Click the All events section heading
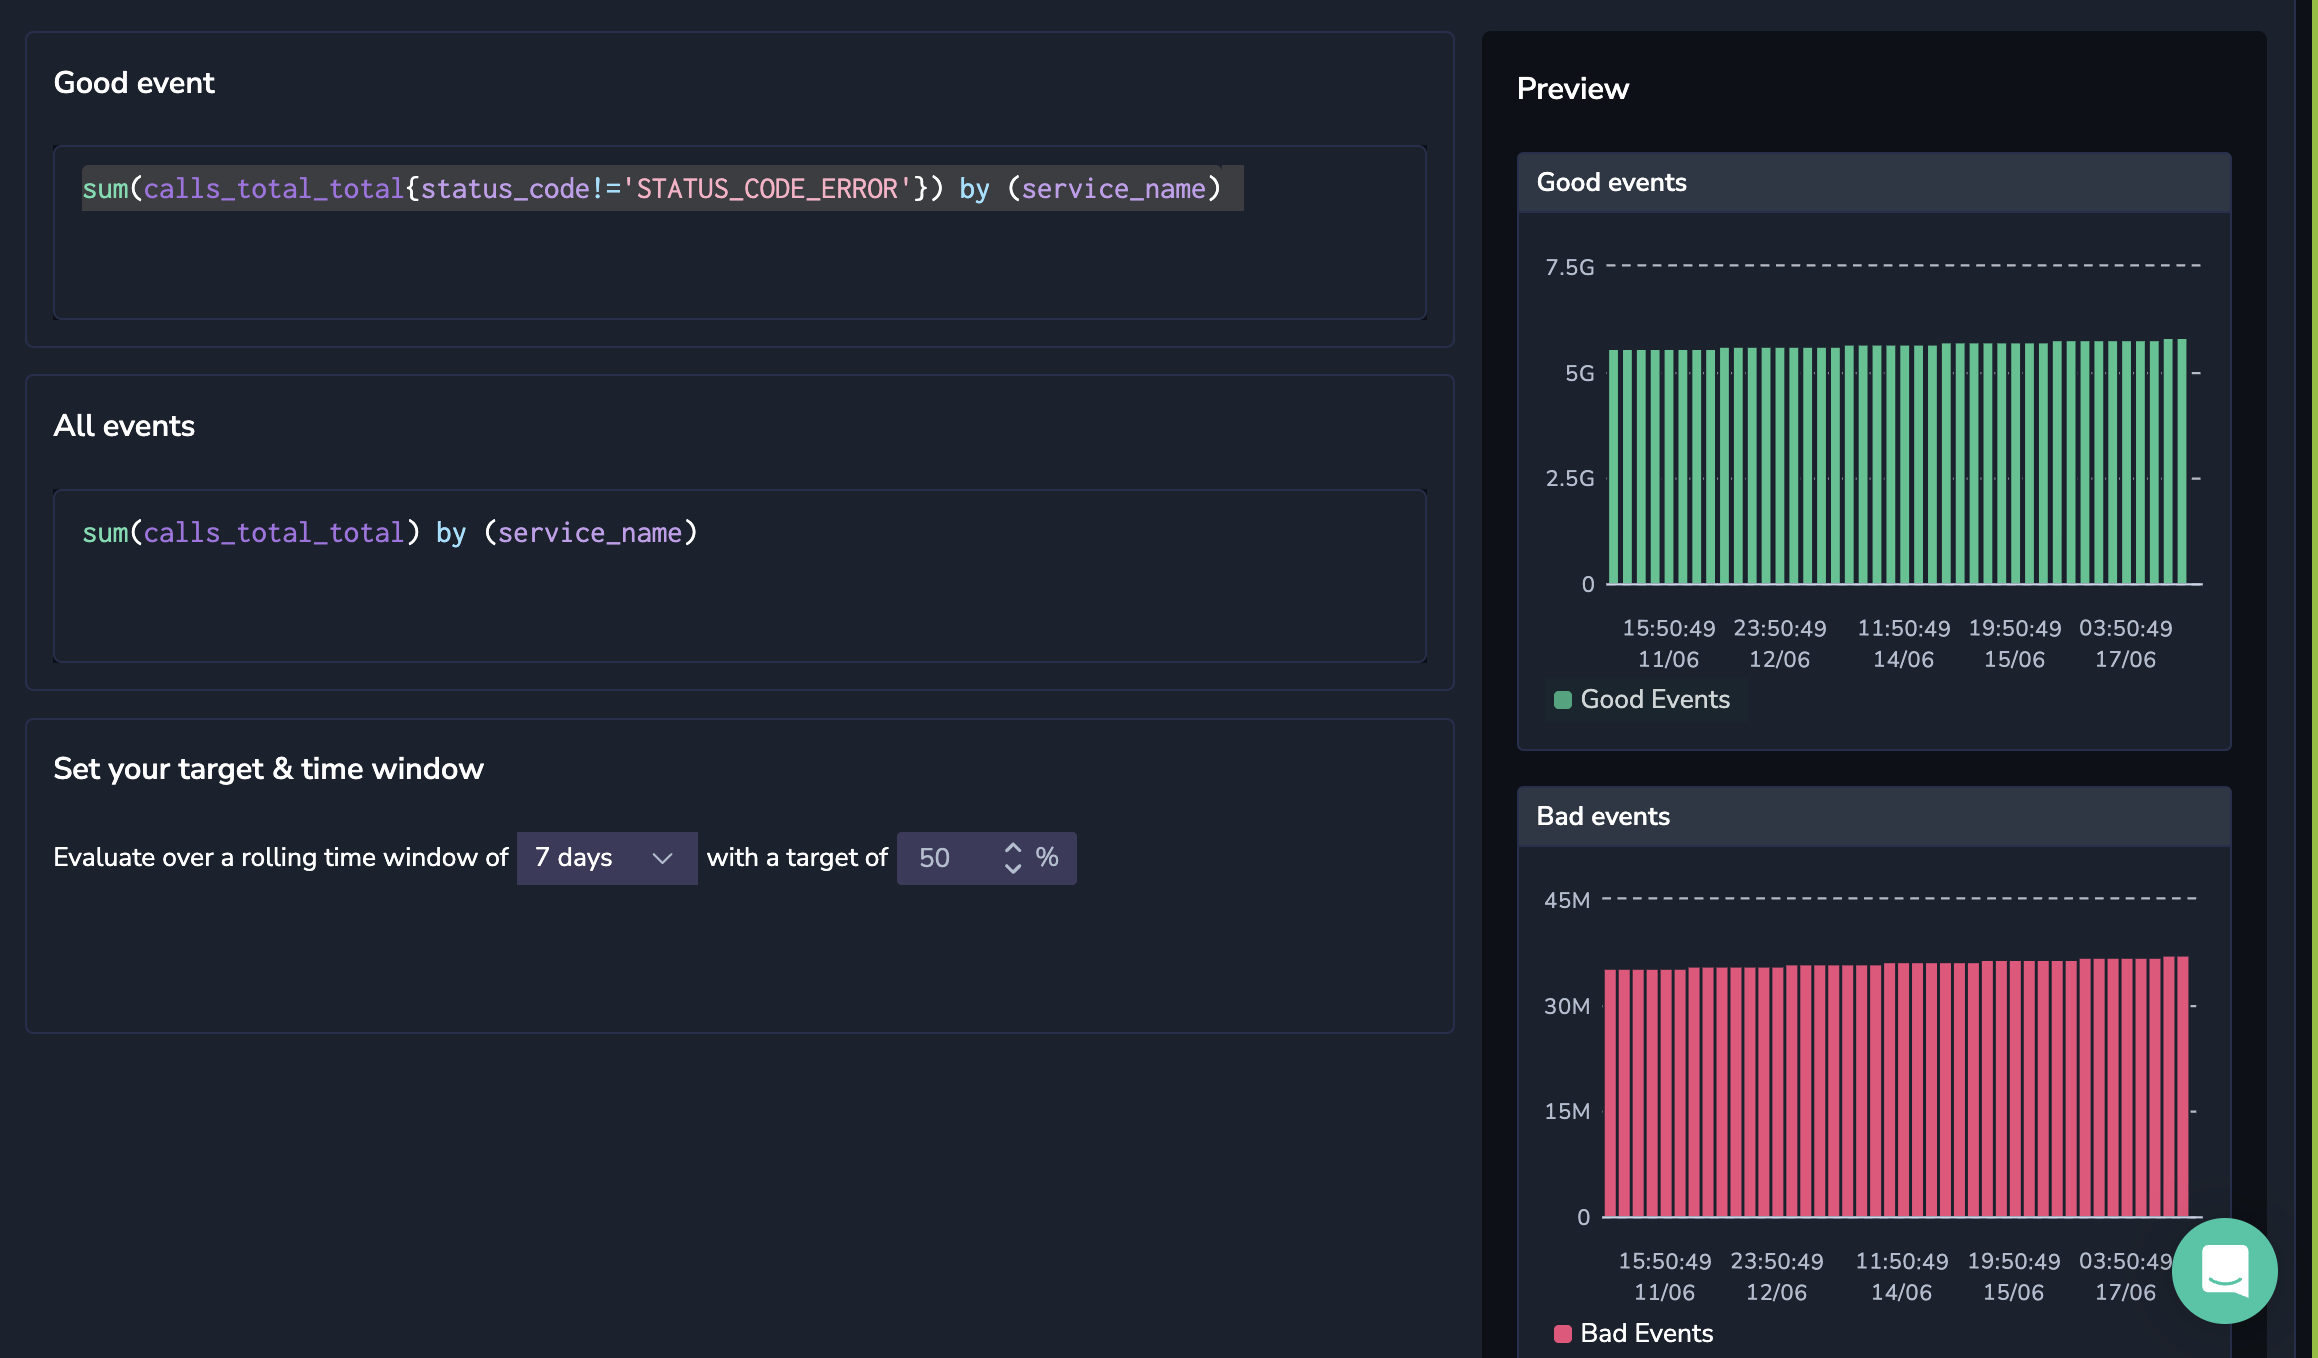The height and width of the screenshot is (1358, 2318). 124,426
